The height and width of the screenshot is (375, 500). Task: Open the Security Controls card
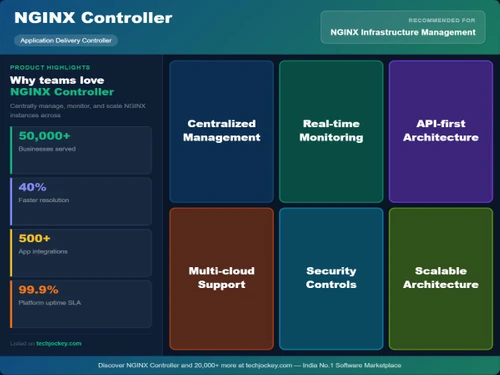tap(331, 279)
